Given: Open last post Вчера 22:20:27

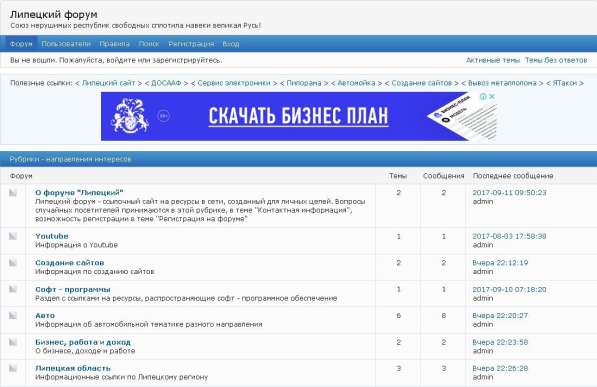Looking at the screenshot, I should (500, 316).
